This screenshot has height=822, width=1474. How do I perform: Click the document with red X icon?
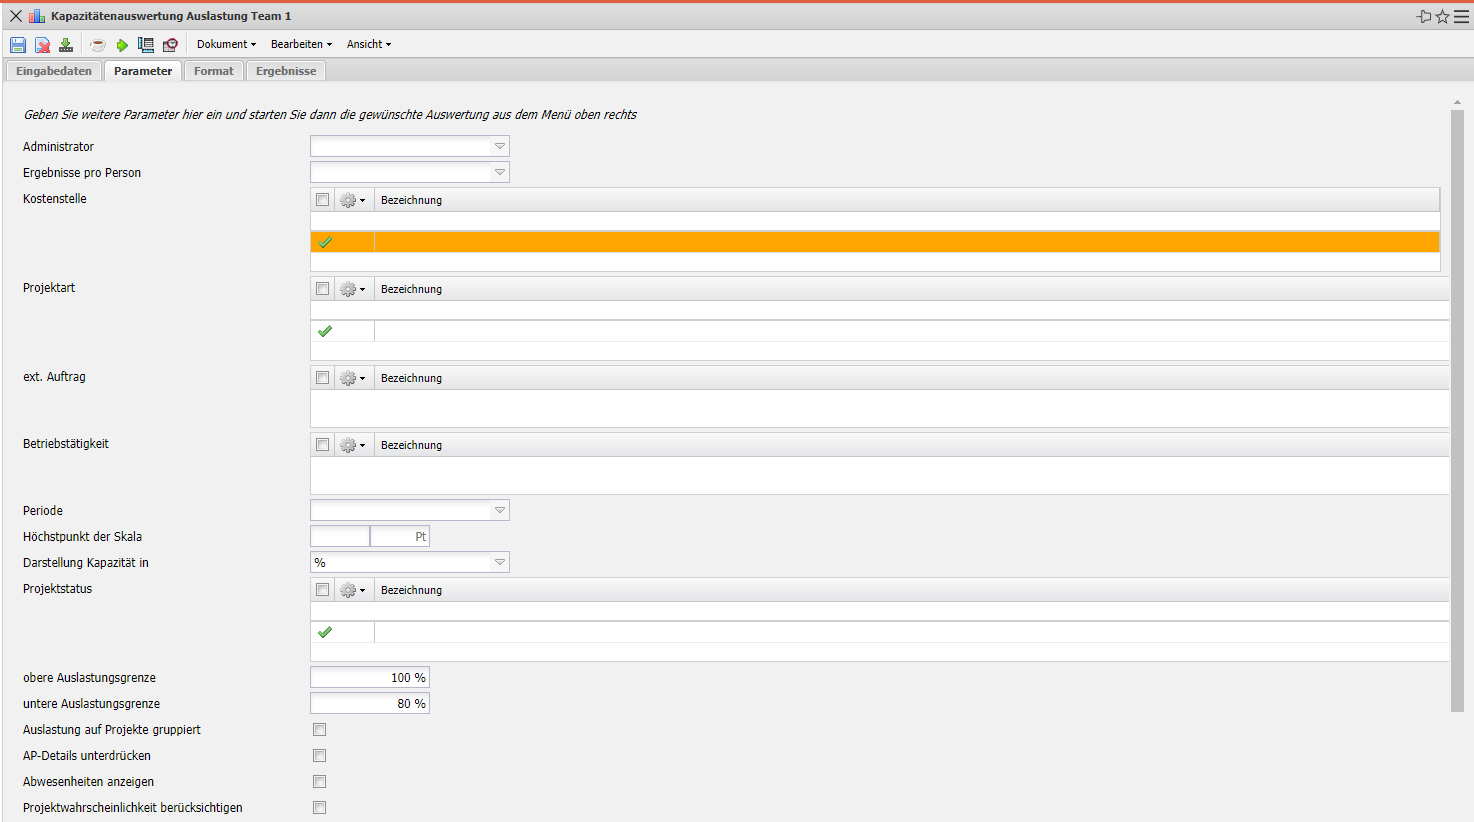tap(42, 45)
